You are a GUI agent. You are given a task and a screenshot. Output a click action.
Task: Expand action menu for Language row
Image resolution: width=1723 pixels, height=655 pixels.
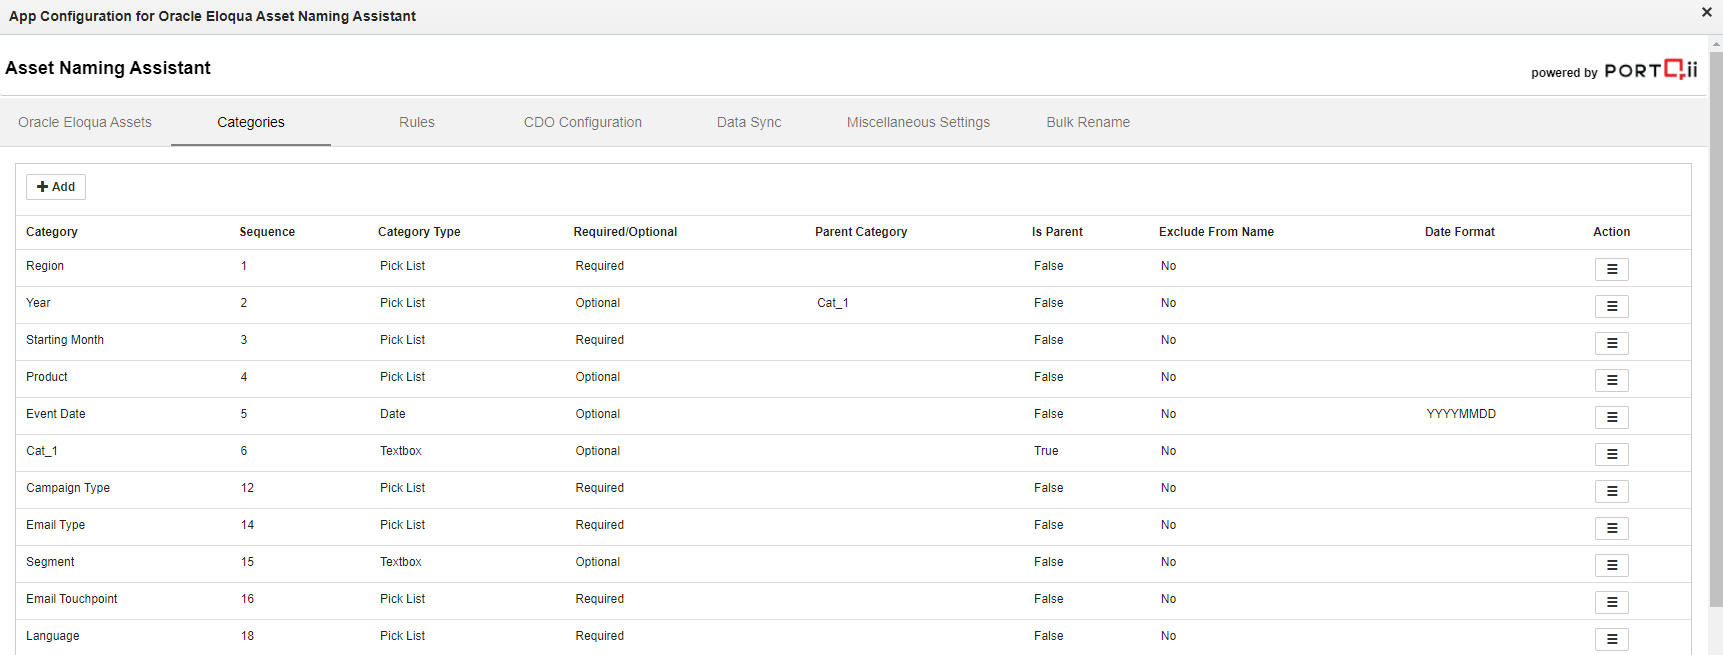(1611, 638)
